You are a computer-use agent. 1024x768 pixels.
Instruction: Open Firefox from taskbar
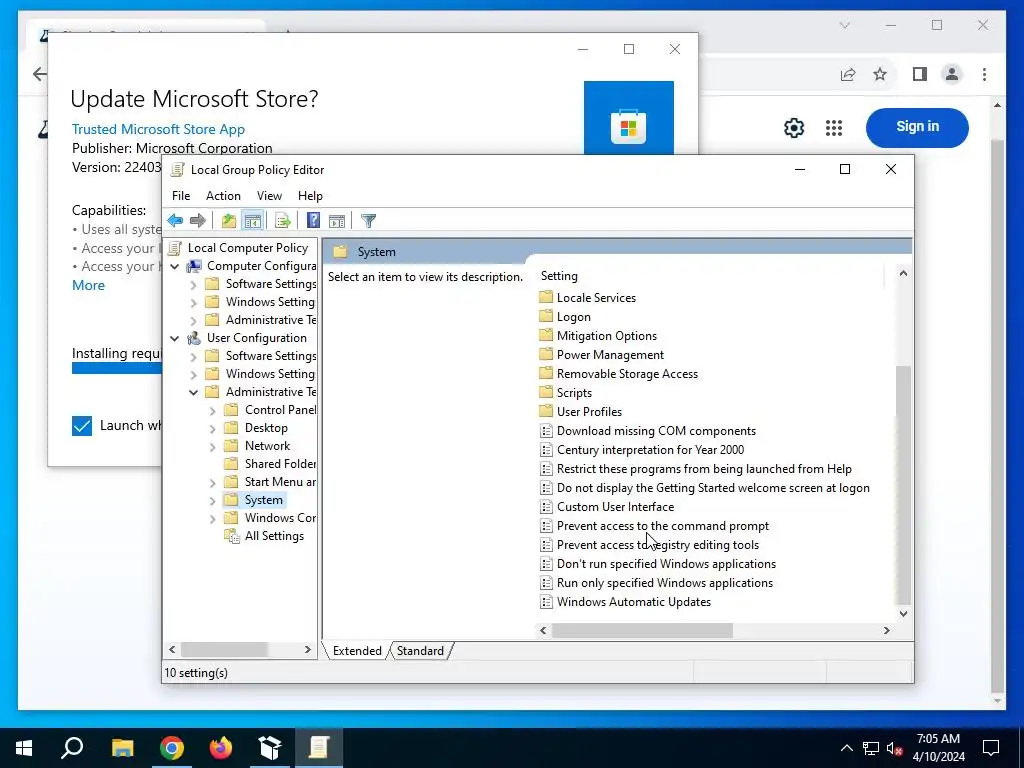(221, 748)
